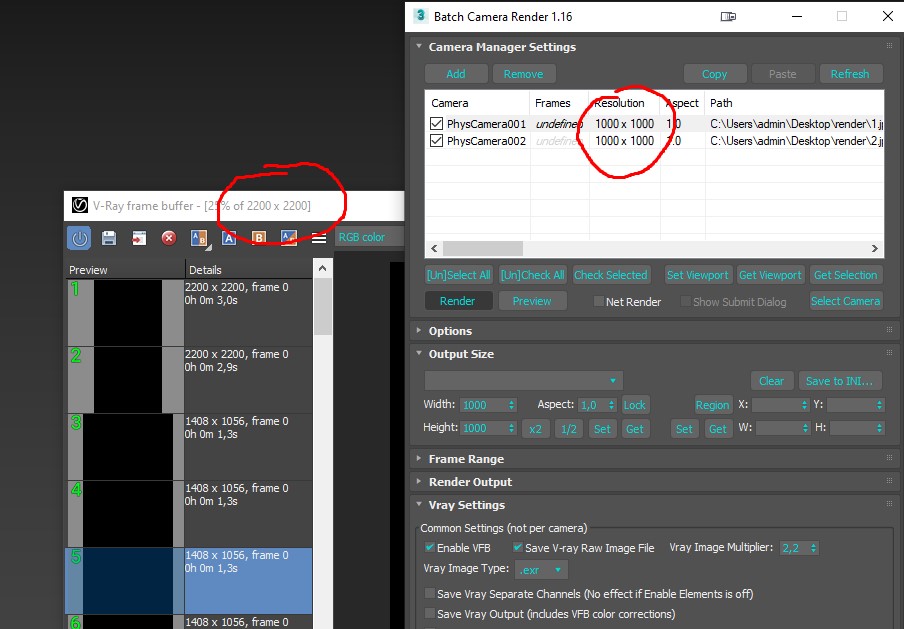This screenshot has height=629, width=904.
Task: Select history thumbnail number 1
Action: click(128, 313)
